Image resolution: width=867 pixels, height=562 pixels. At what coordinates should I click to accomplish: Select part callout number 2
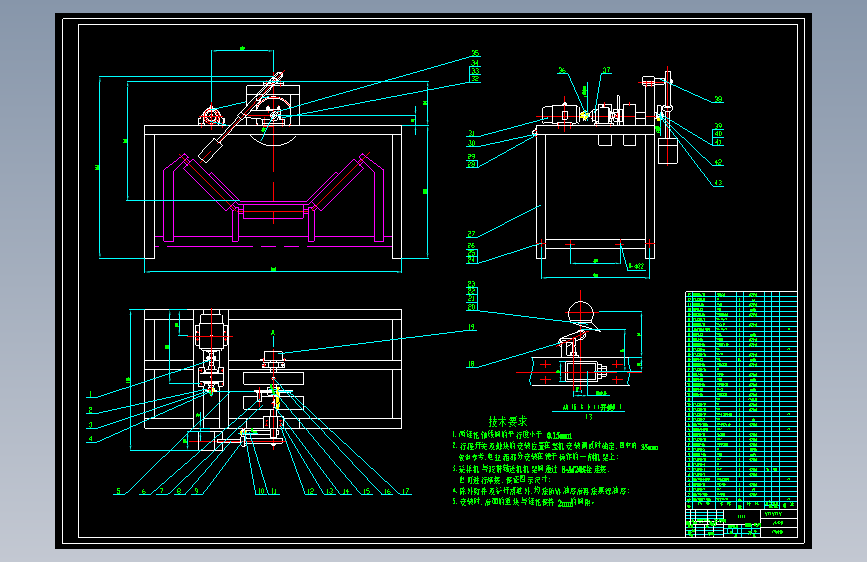[x=91, y=410]
